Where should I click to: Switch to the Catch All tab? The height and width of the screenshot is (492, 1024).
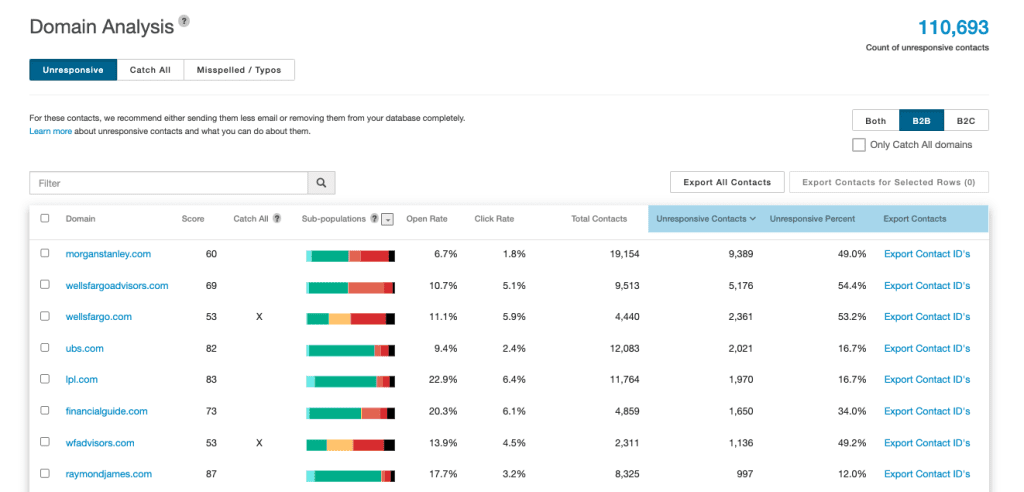pyautogui.click(x=150, y=70)
